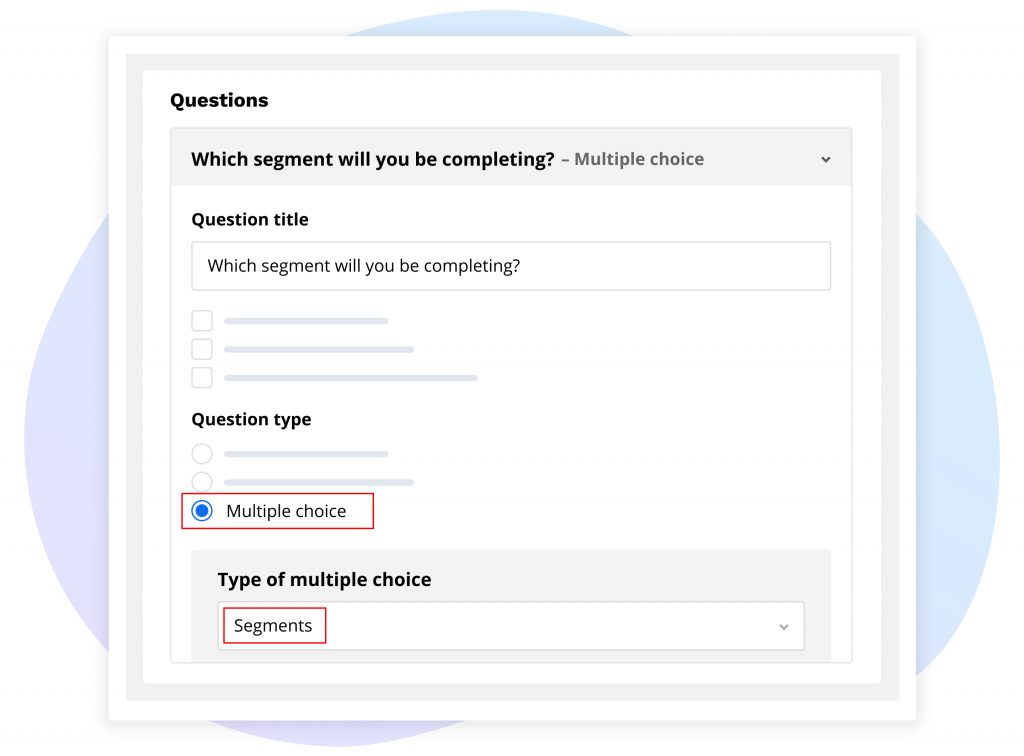Select the first radio option under Question type
The width and height of the screenshot is (1024, 756).
pyautogui.click(x=202, y=454)
